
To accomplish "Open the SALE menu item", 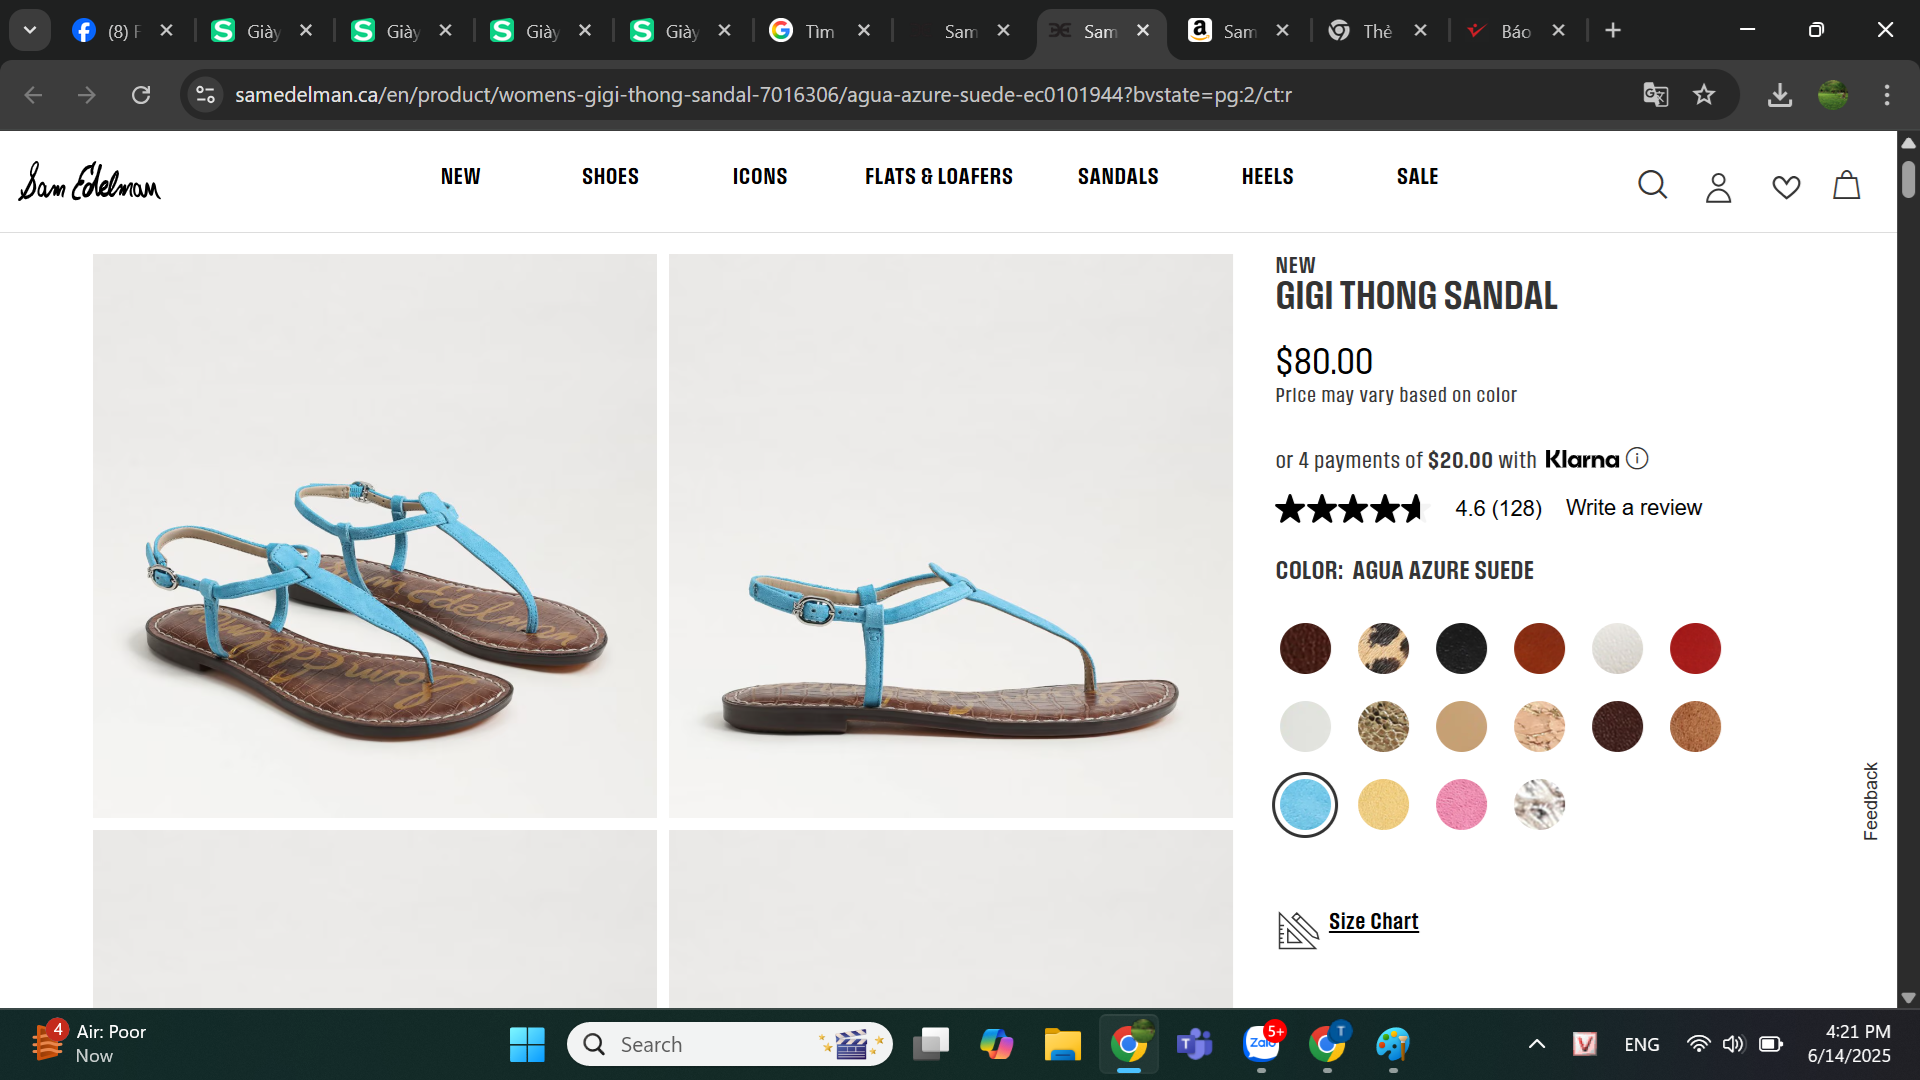I will tap(1417, 177).
